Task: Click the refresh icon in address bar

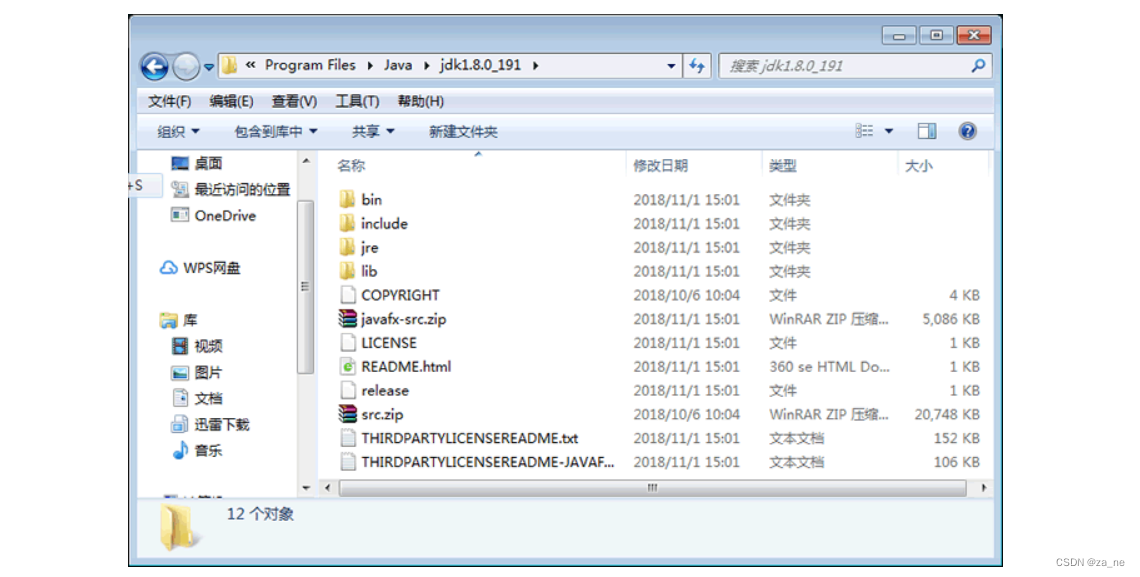Action: click(697, 64)
